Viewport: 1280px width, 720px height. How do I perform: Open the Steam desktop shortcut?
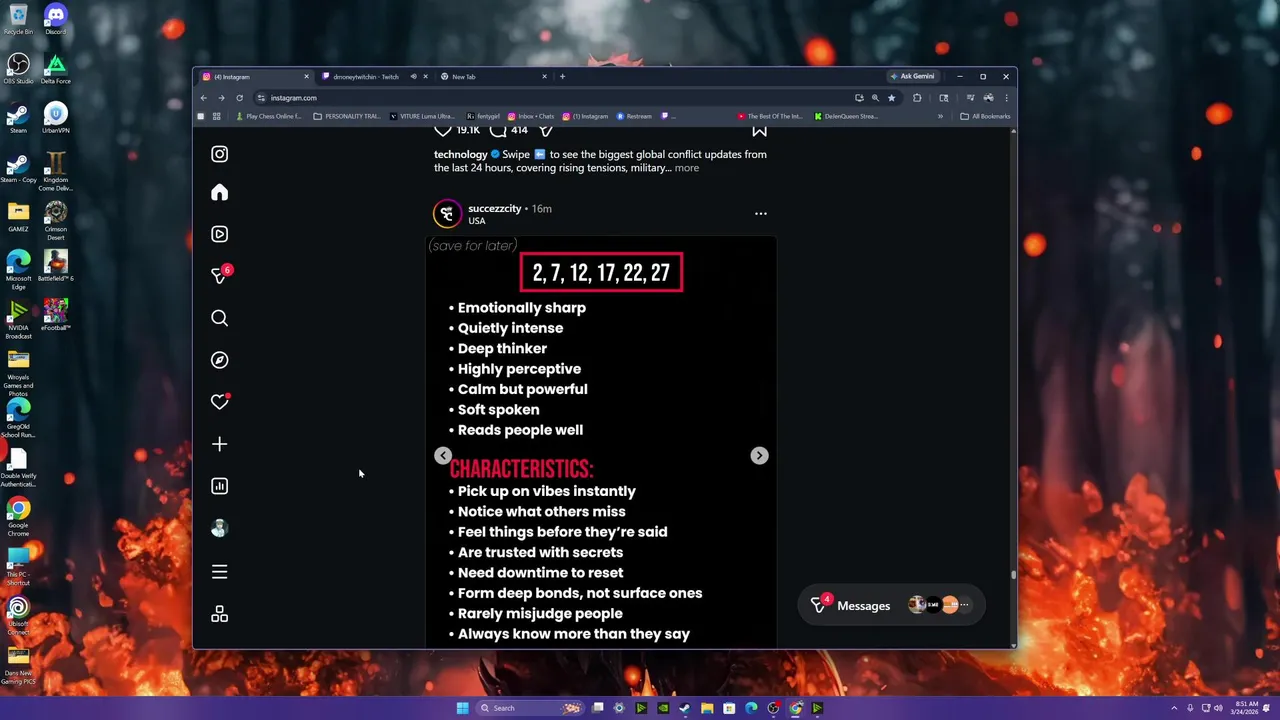pos(18,117)
